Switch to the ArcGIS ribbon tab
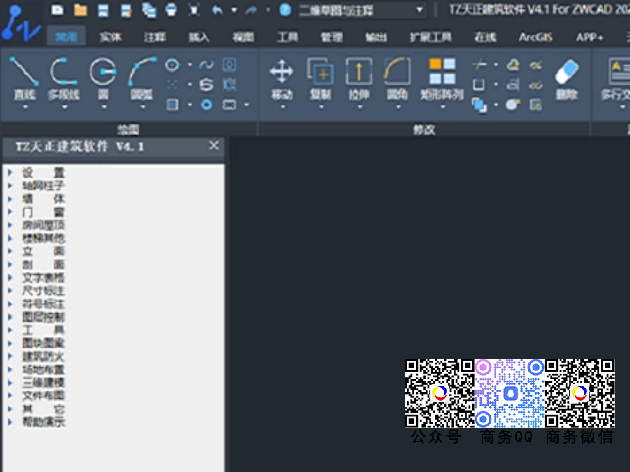Image resolution: width=630 pixels, height=472 pixels. 535,37
